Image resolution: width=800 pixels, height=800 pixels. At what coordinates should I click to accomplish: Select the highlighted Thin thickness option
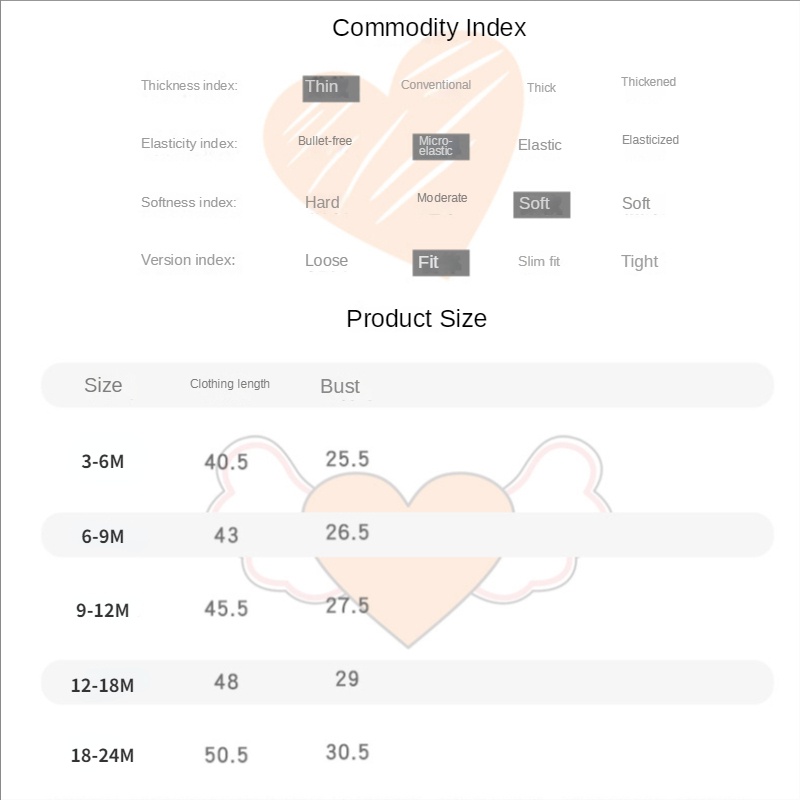(330, 88)
